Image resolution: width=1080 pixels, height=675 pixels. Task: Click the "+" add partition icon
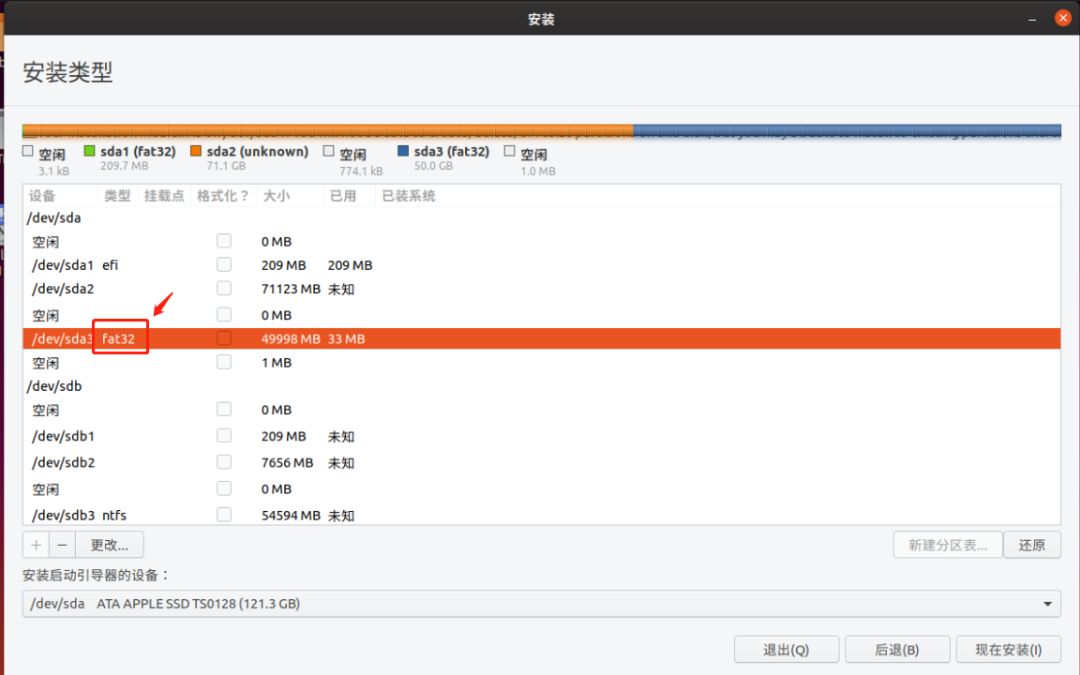(x=35, y=544)
